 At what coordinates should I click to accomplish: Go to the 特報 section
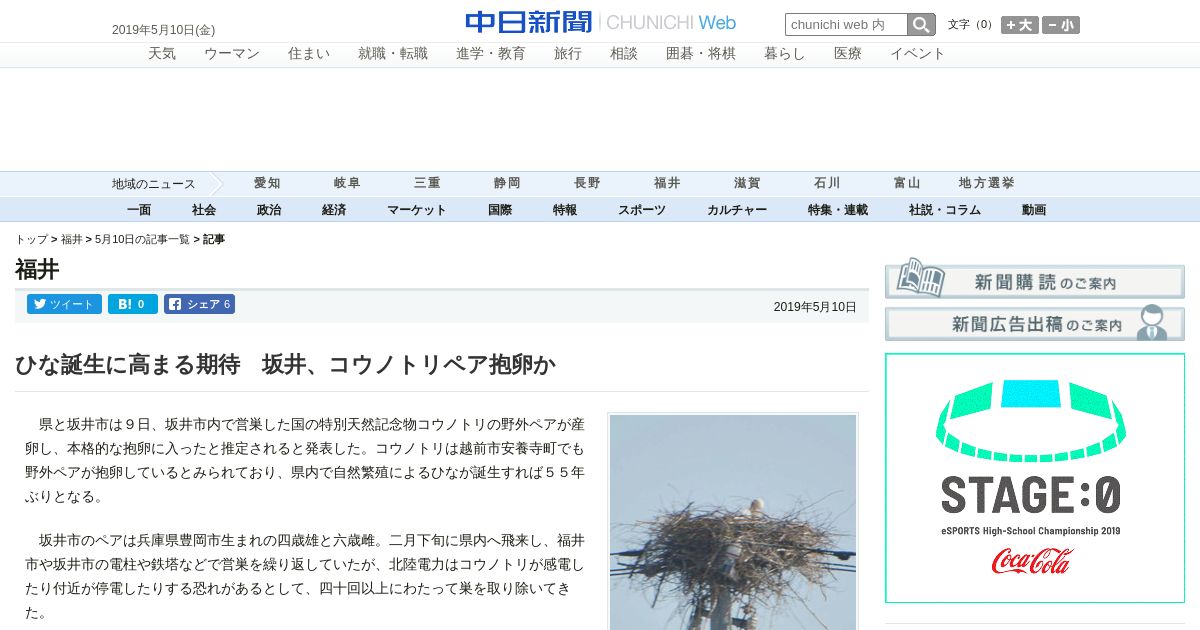565,210
